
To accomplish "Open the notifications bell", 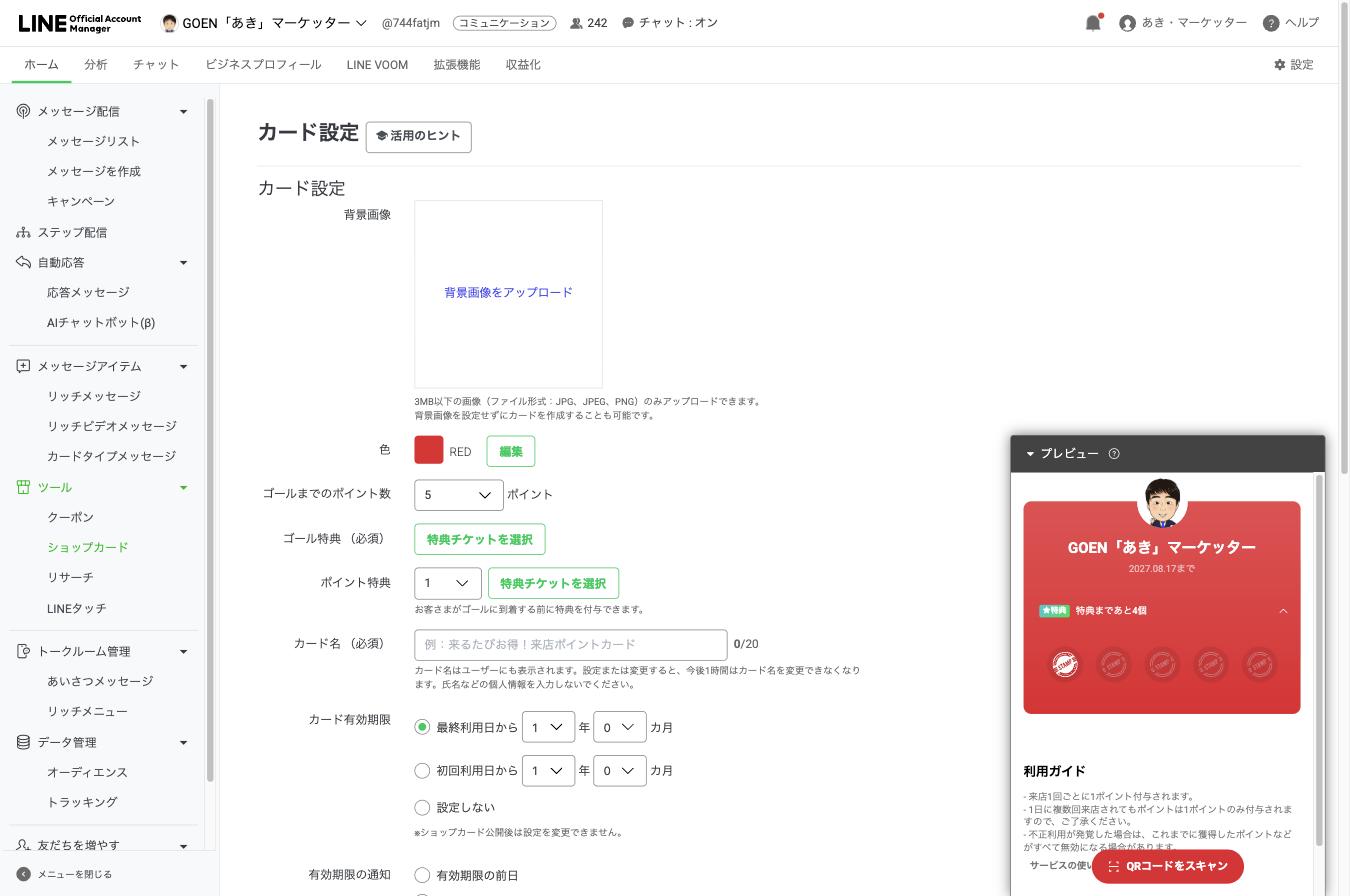I will [1093, 23].
